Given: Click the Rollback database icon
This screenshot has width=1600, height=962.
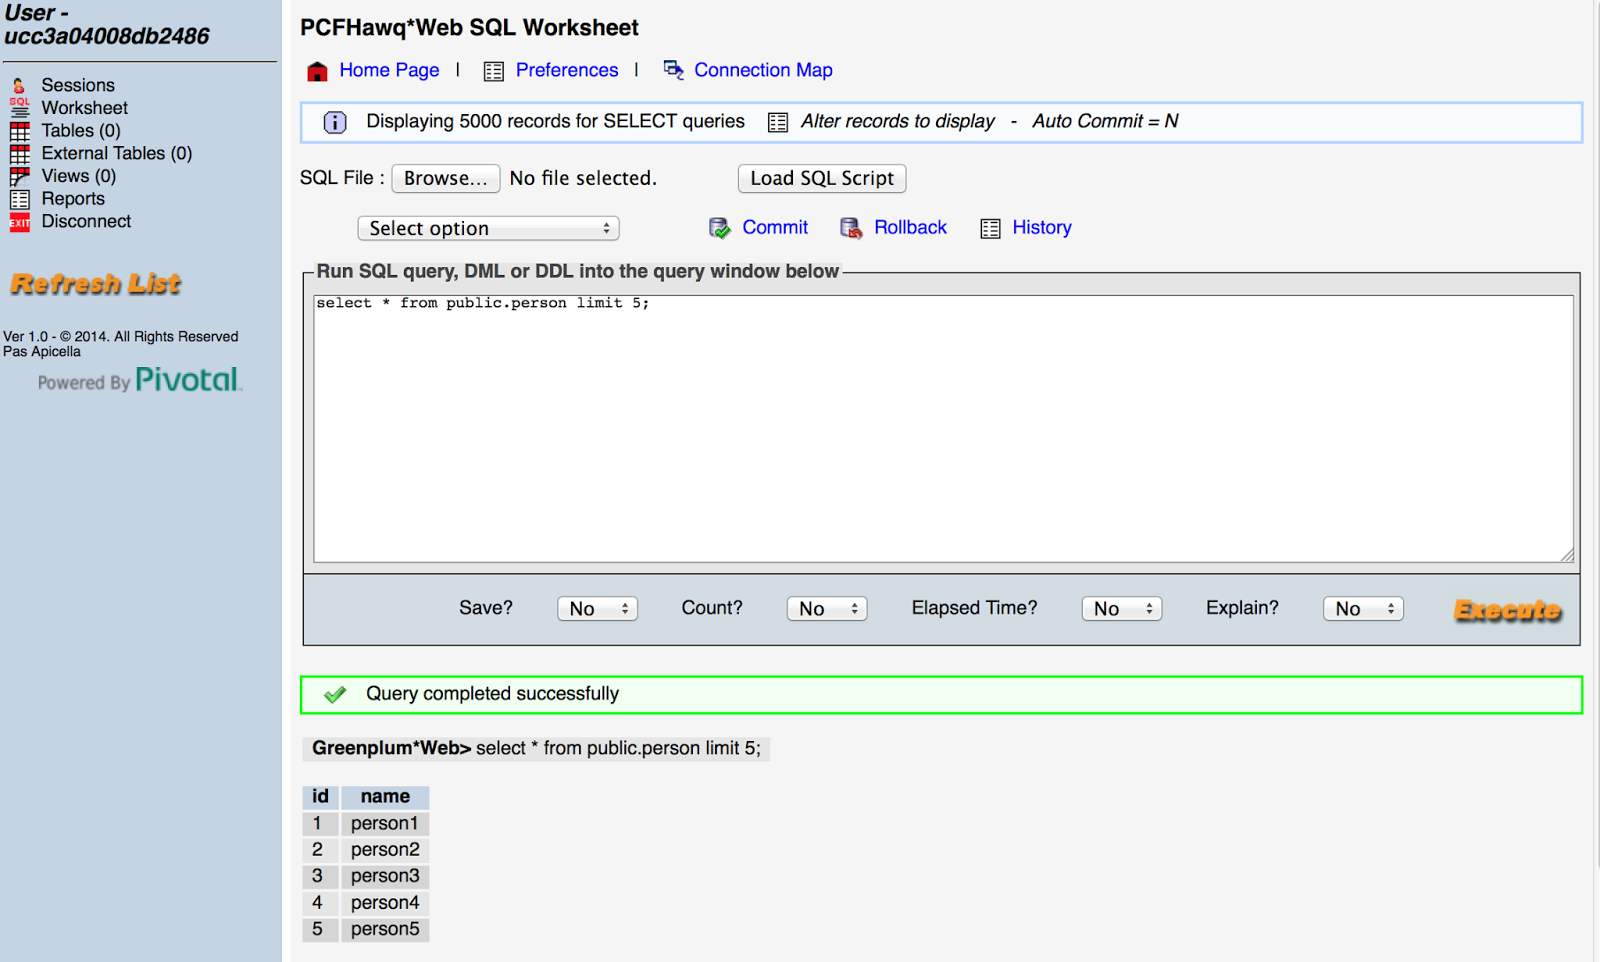Looking at the screenshot, I should coord(851,228).
